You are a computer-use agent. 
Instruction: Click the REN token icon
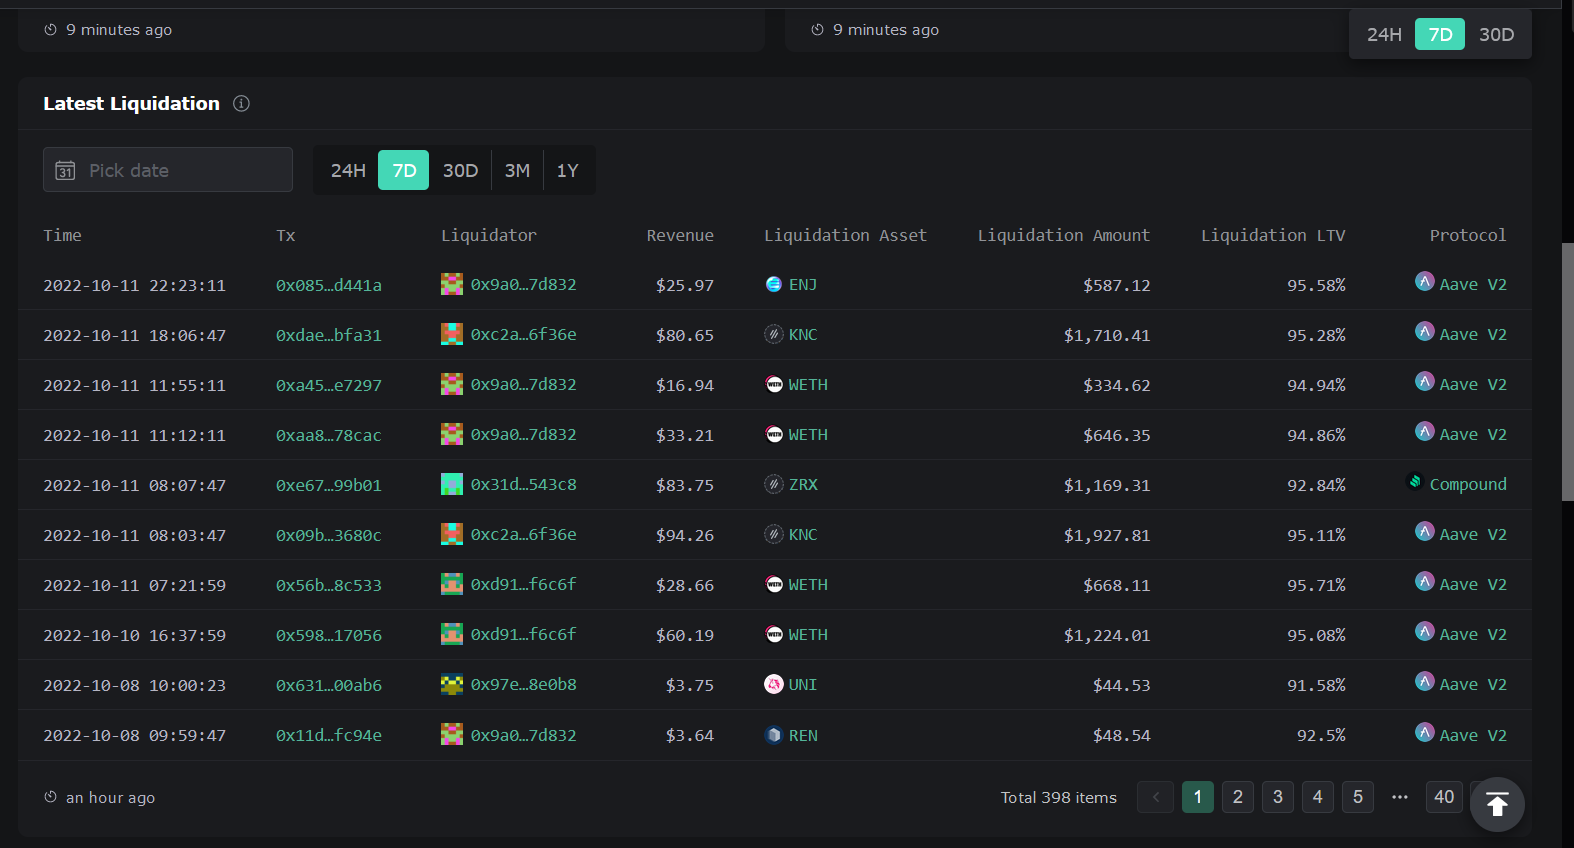773,735
